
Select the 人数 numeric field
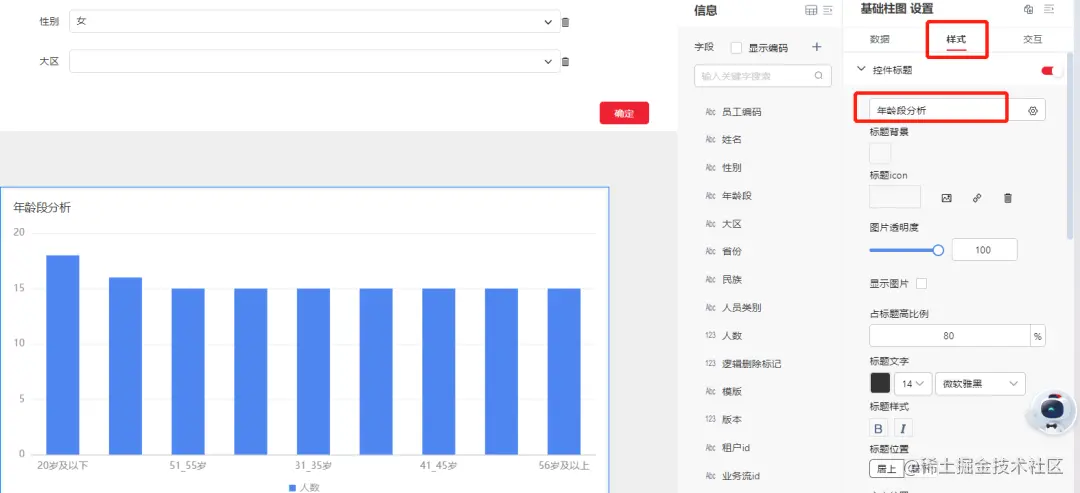pos(731,336)
